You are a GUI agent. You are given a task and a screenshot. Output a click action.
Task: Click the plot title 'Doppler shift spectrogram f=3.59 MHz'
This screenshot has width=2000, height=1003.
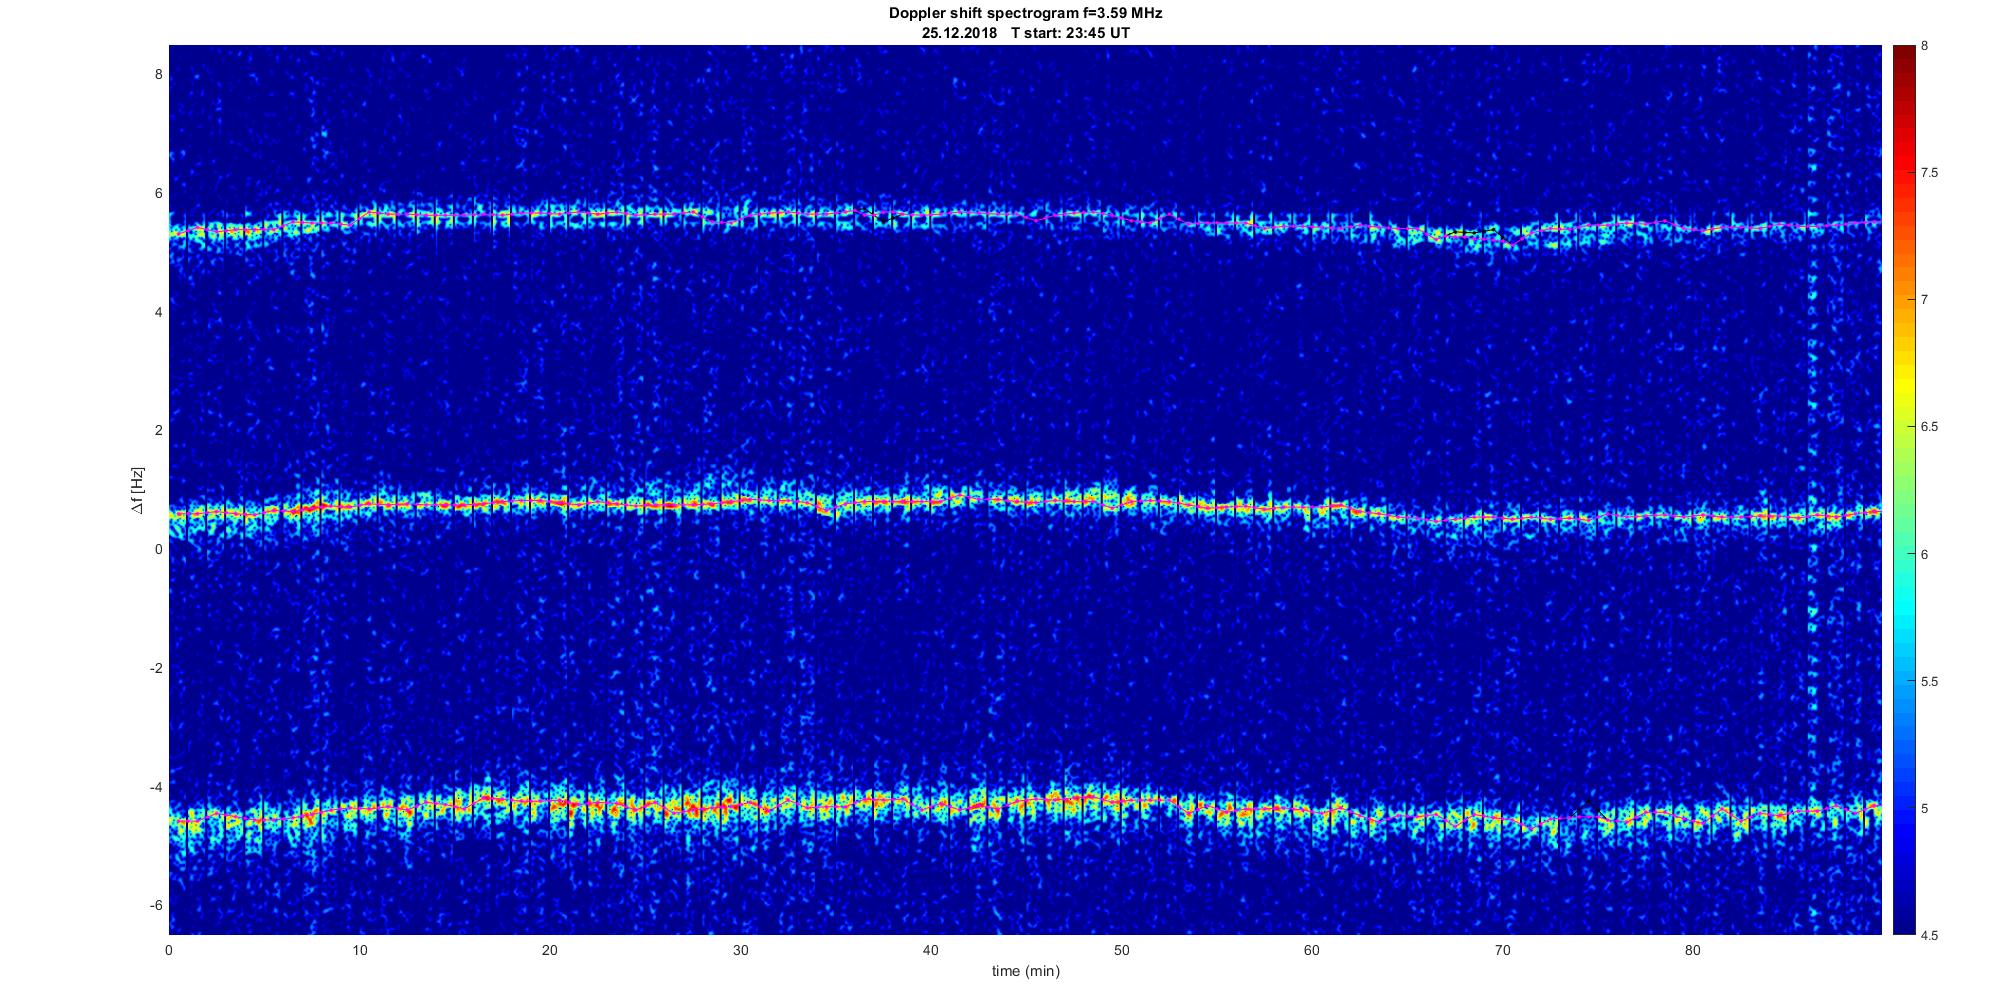pos(1025,14)
